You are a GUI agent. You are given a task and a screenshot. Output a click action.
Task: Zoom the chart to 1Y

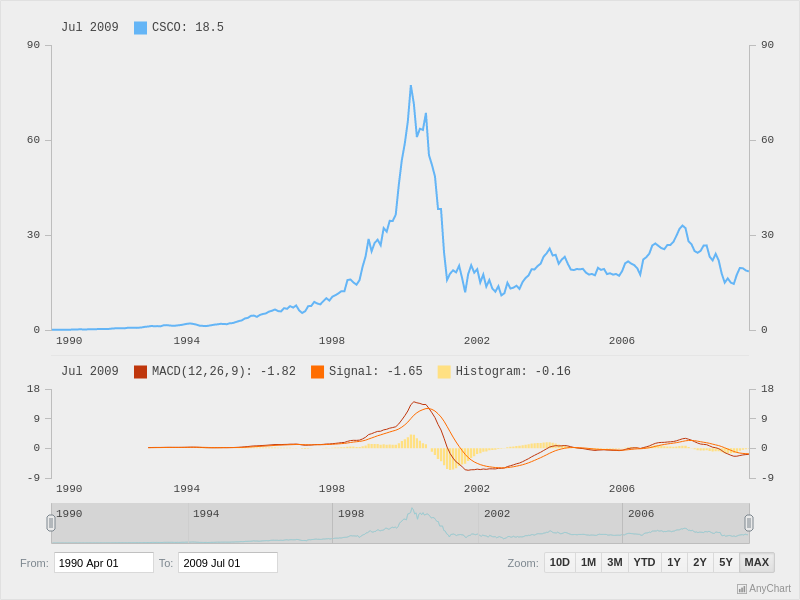tap(674, 562)
